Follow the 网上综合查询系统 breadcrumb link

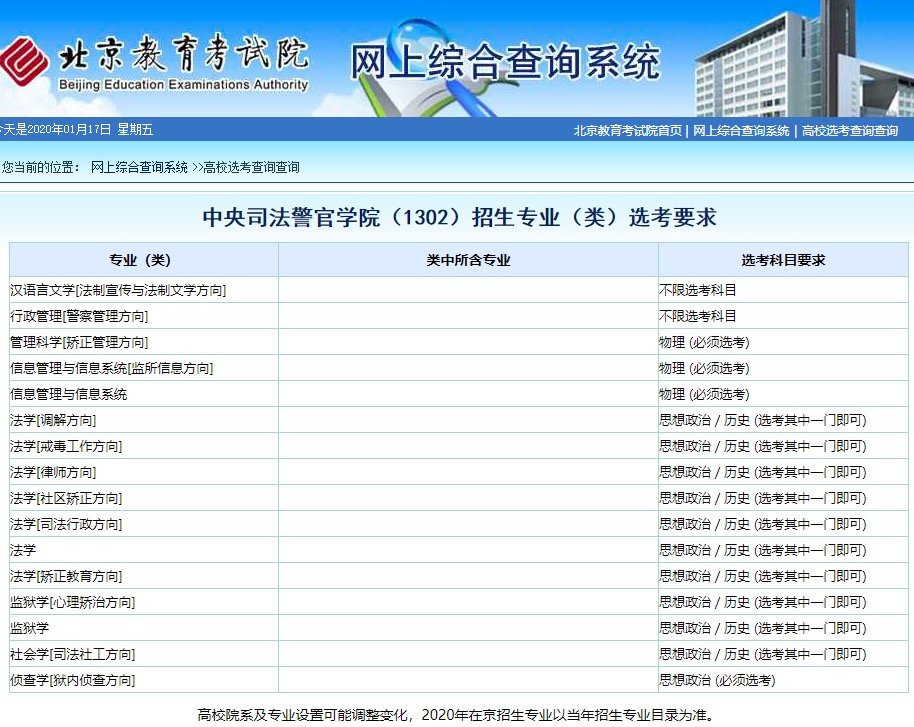tap(139, 167)
